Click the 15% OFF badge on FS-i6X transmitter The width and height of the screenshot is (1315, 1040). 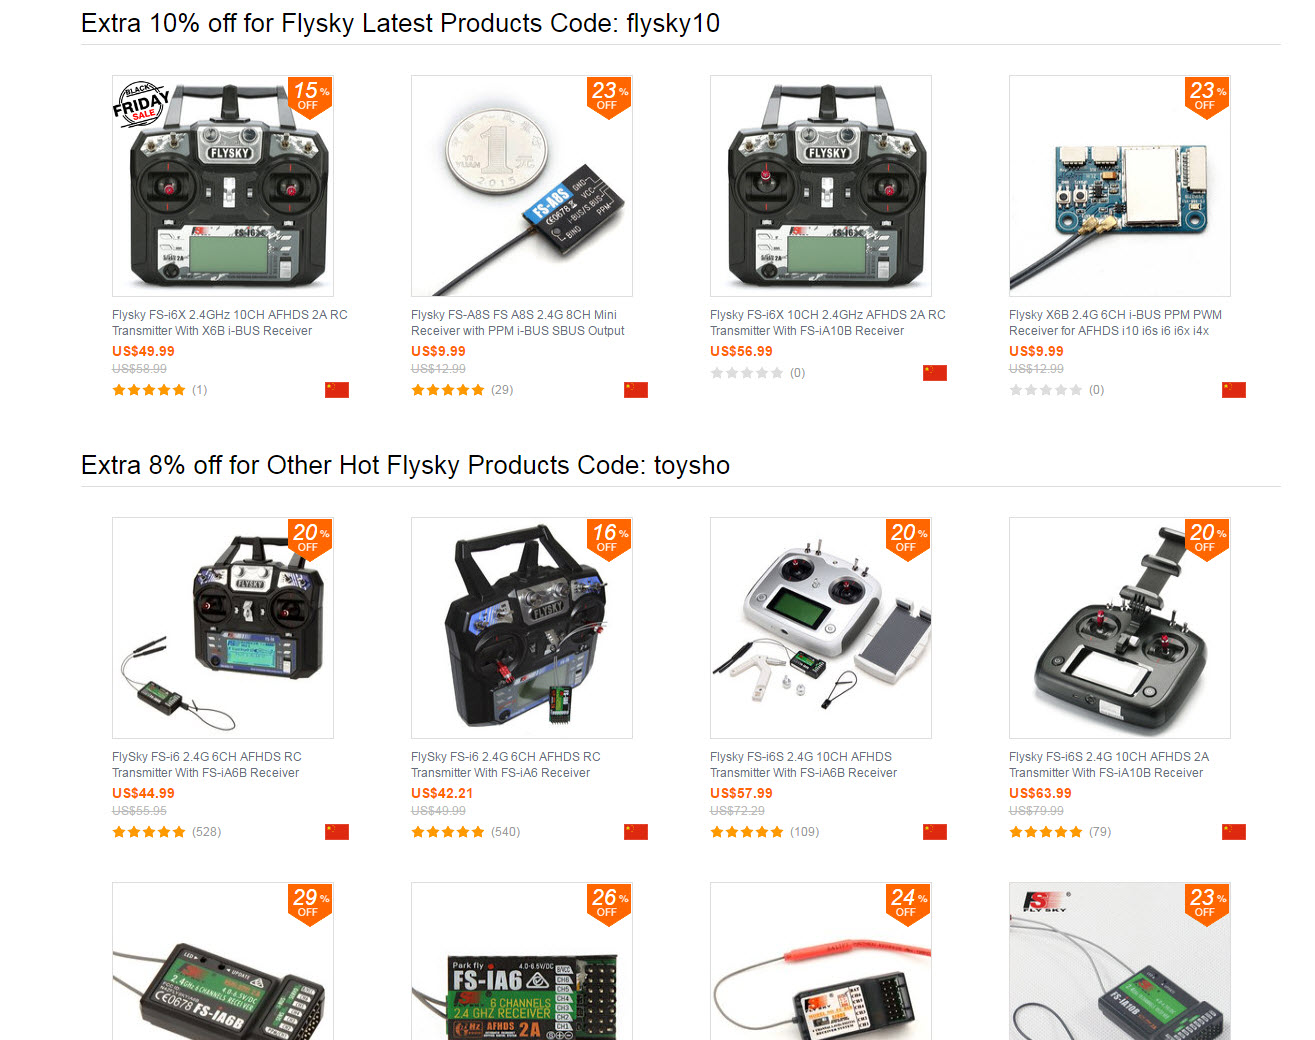point(311,97)
